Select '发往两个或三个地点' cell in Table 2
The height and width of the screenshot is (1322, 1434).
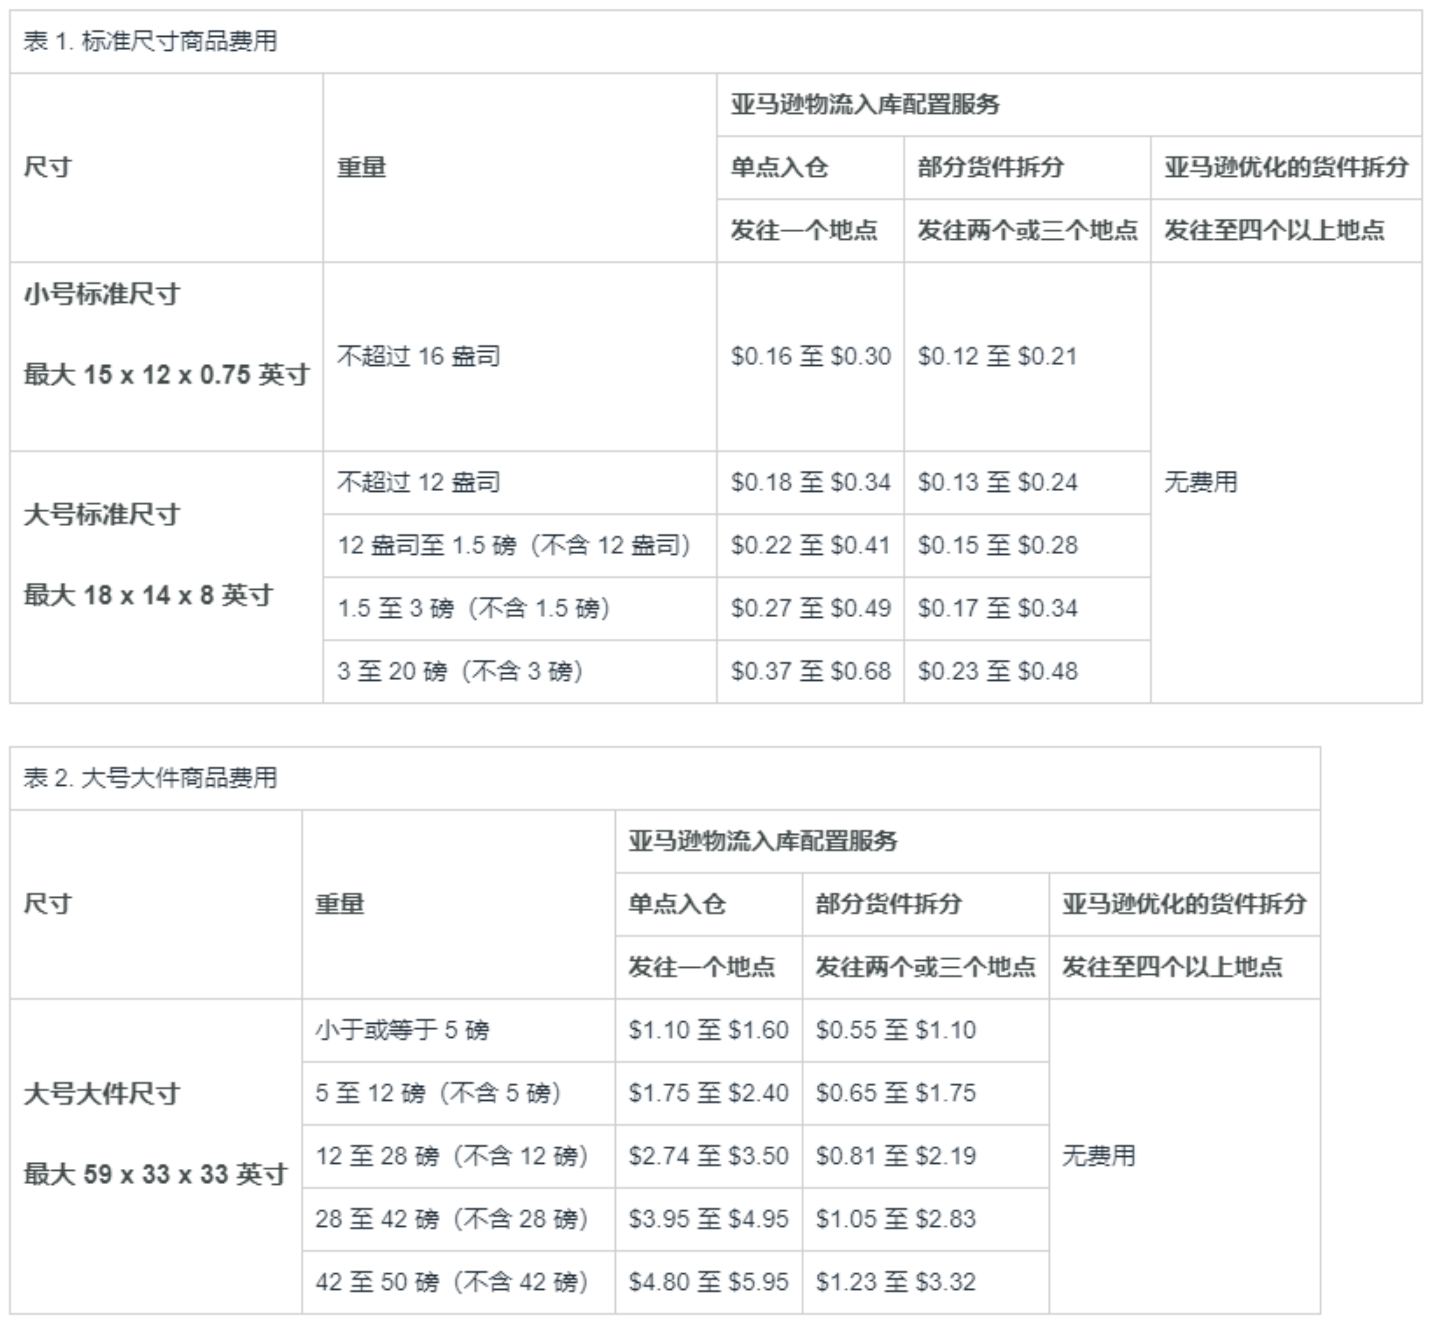[926, 967]
